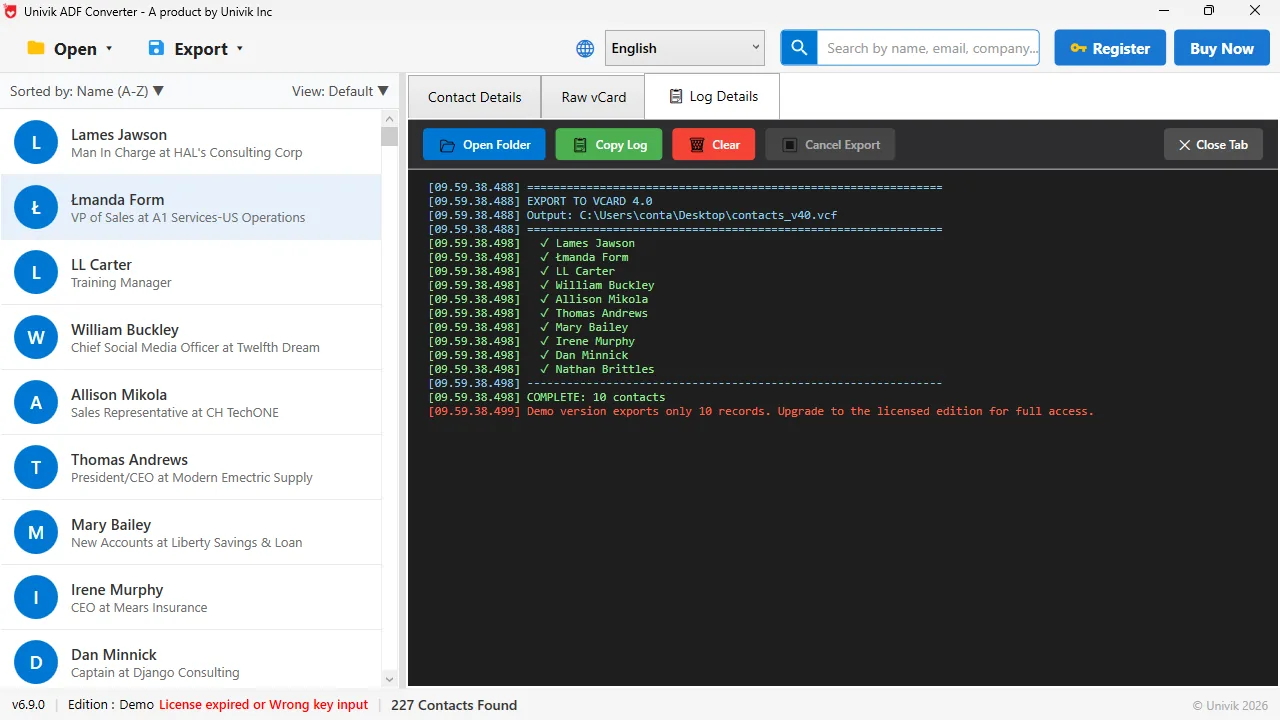
Task: Click the blue save disk icon beside Export
Action: click(156, 48)
